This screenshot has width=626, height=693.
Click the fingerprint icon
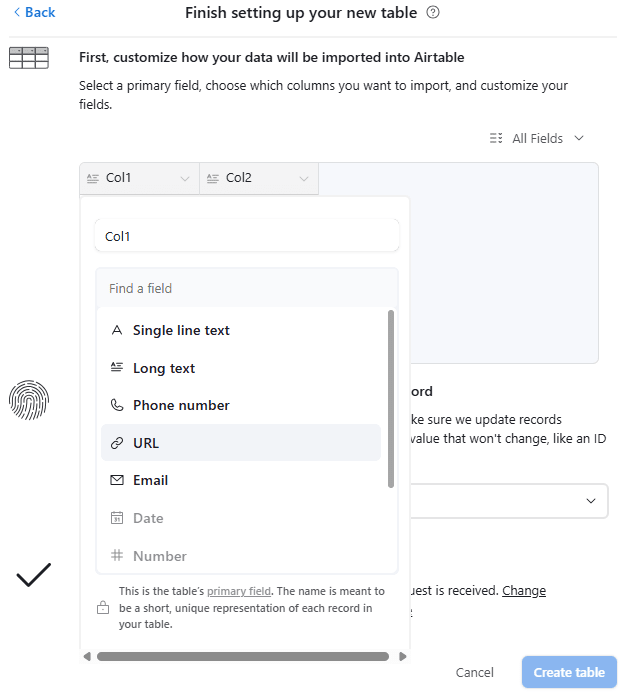tap(29, 400)
